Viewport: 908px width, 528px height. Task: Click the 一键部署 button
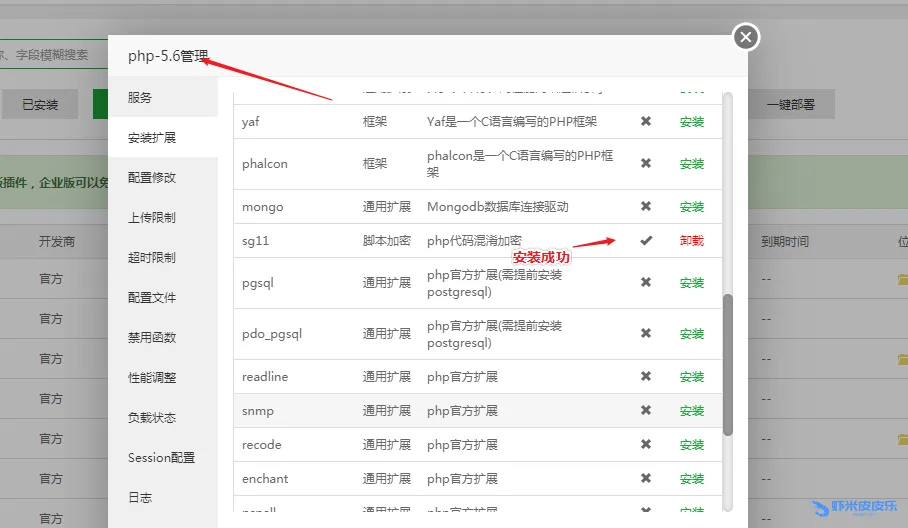790,104
